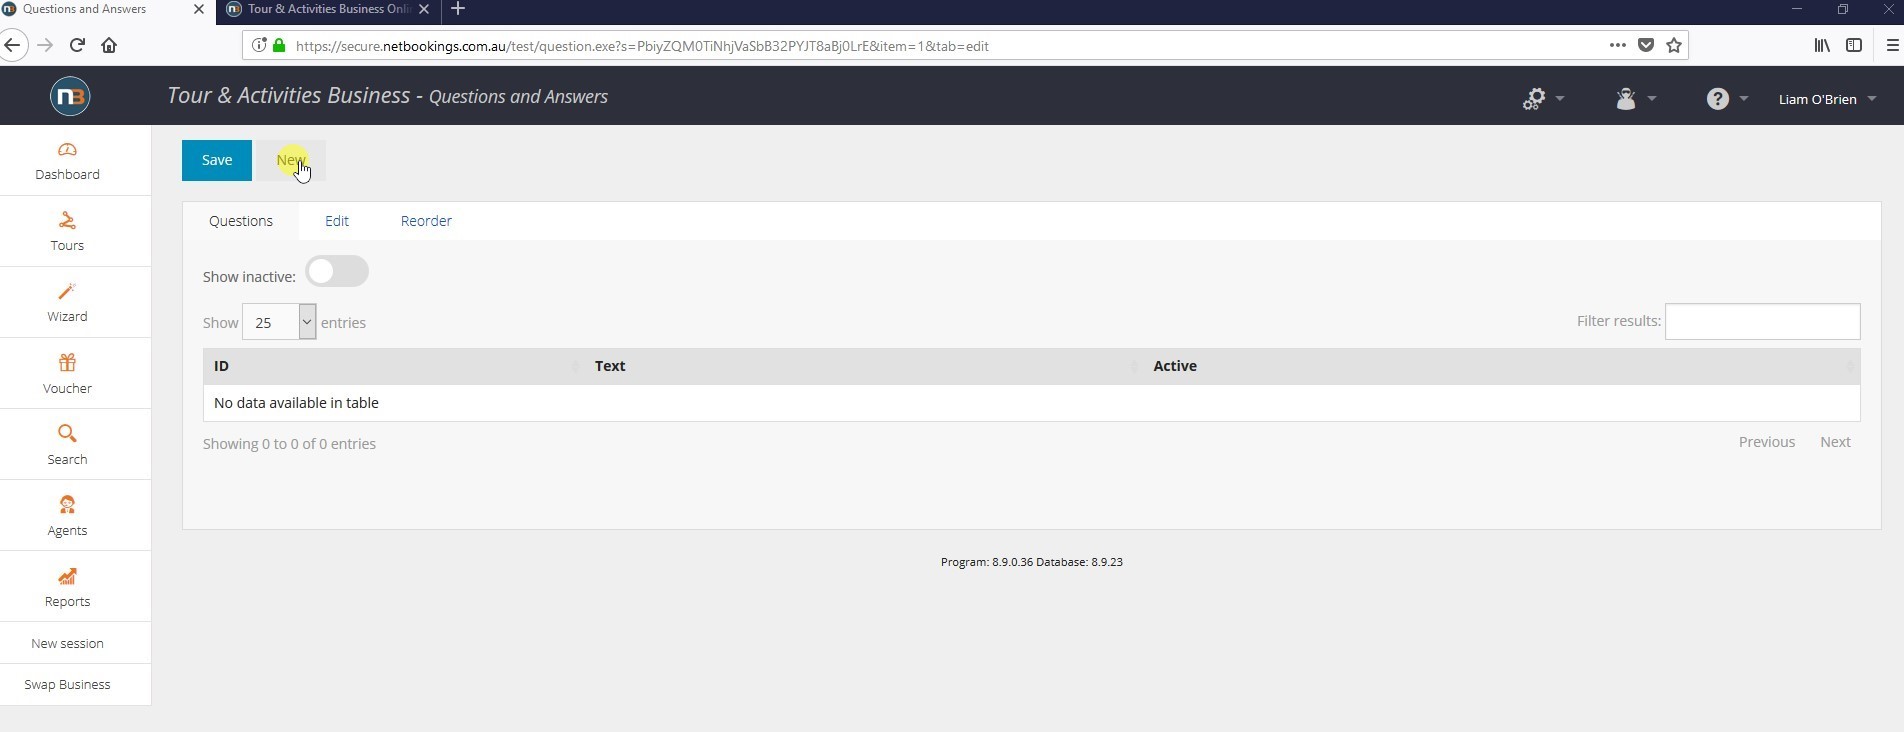1904x732 pixels.
Task: Open a new browser tab plus icon
Action: (458, 9)
